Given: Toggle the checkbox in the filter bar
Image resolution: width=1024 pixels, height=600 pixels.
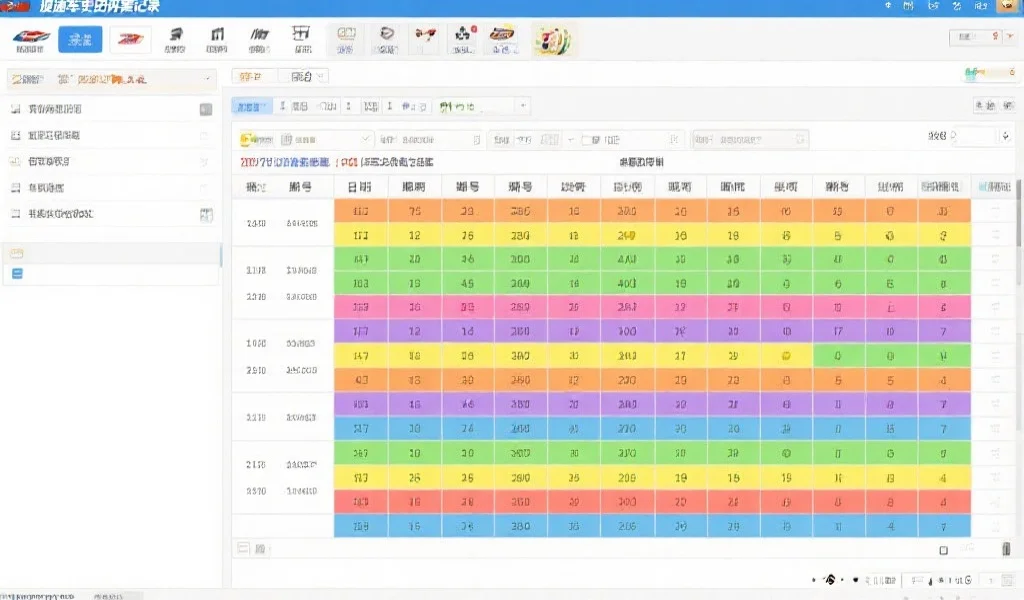Looking at the screenshot, I should click(x=596, y=140).
